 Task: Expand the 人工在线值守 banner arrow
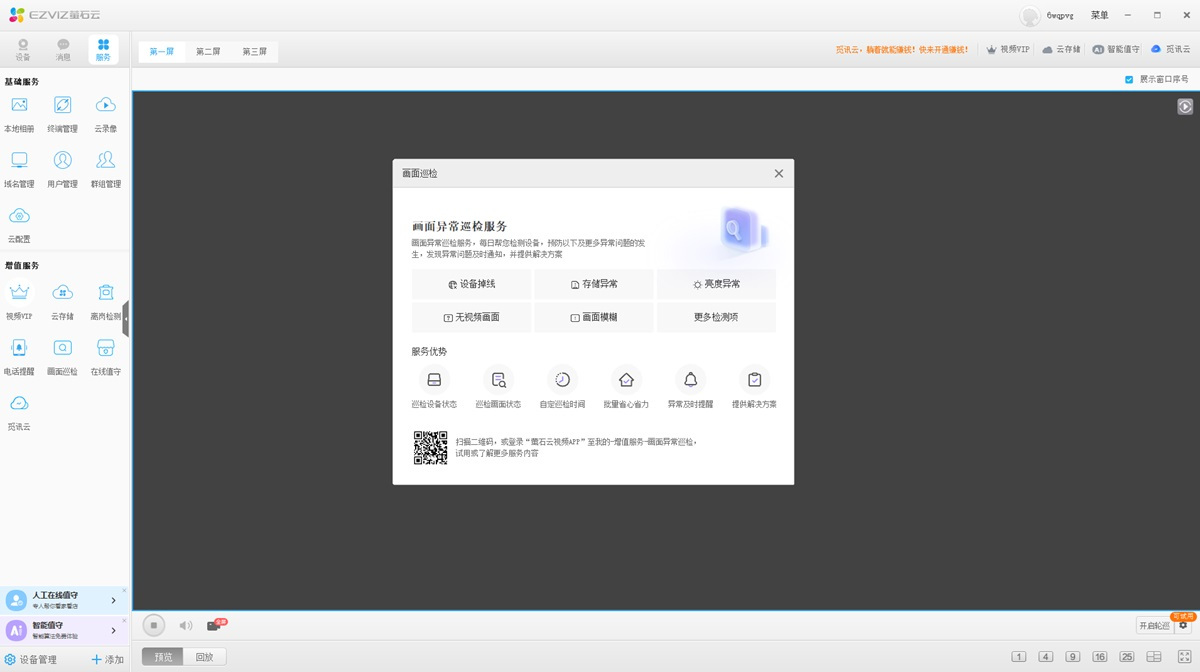(113, 600)
